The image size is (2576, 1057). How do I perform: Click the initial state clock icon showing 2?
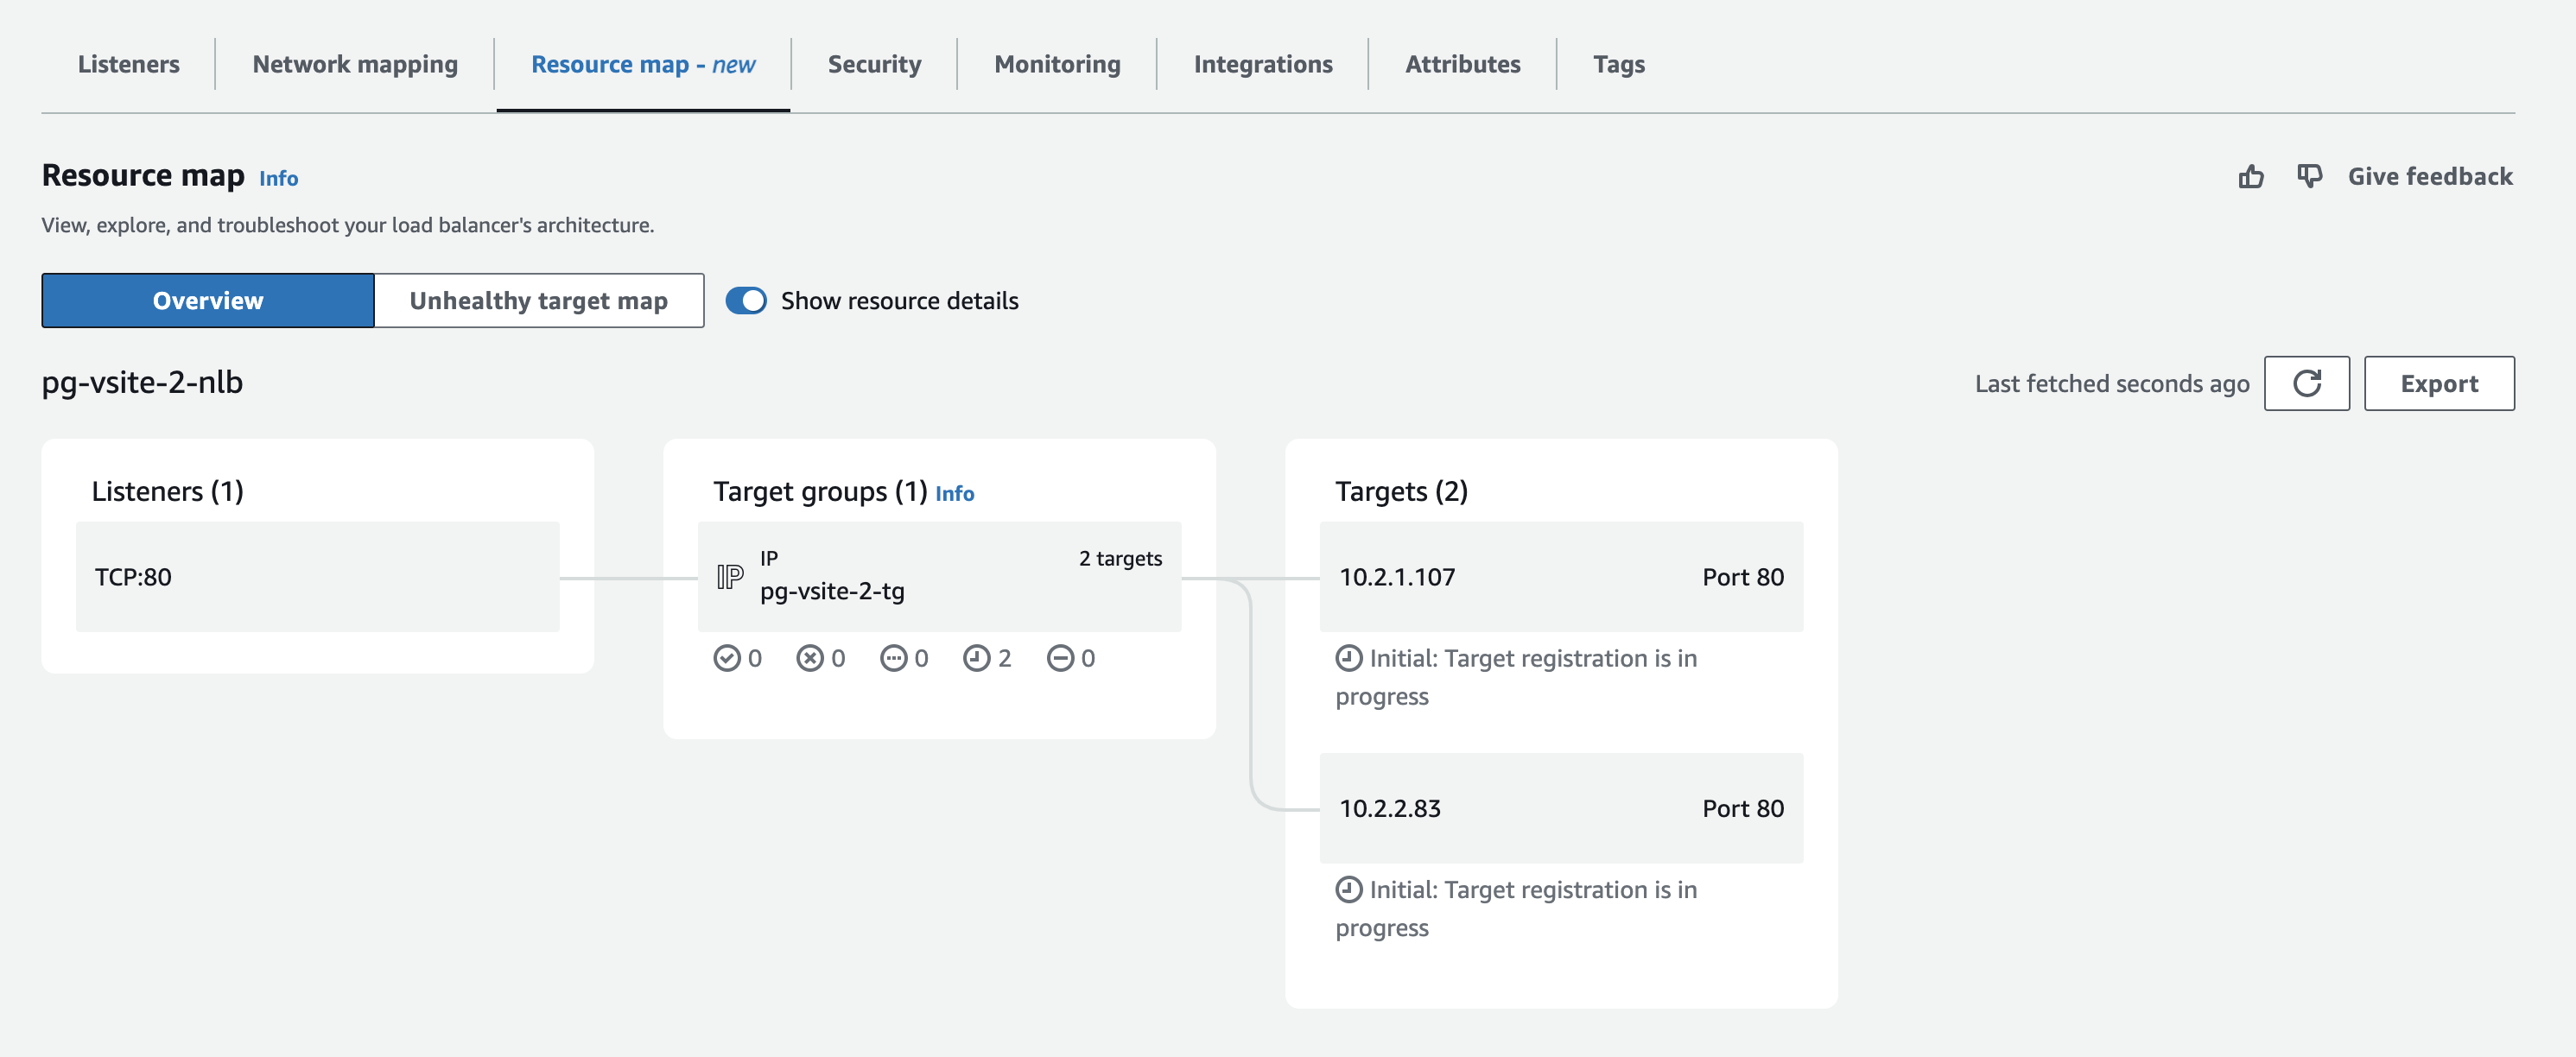(977, 658)
